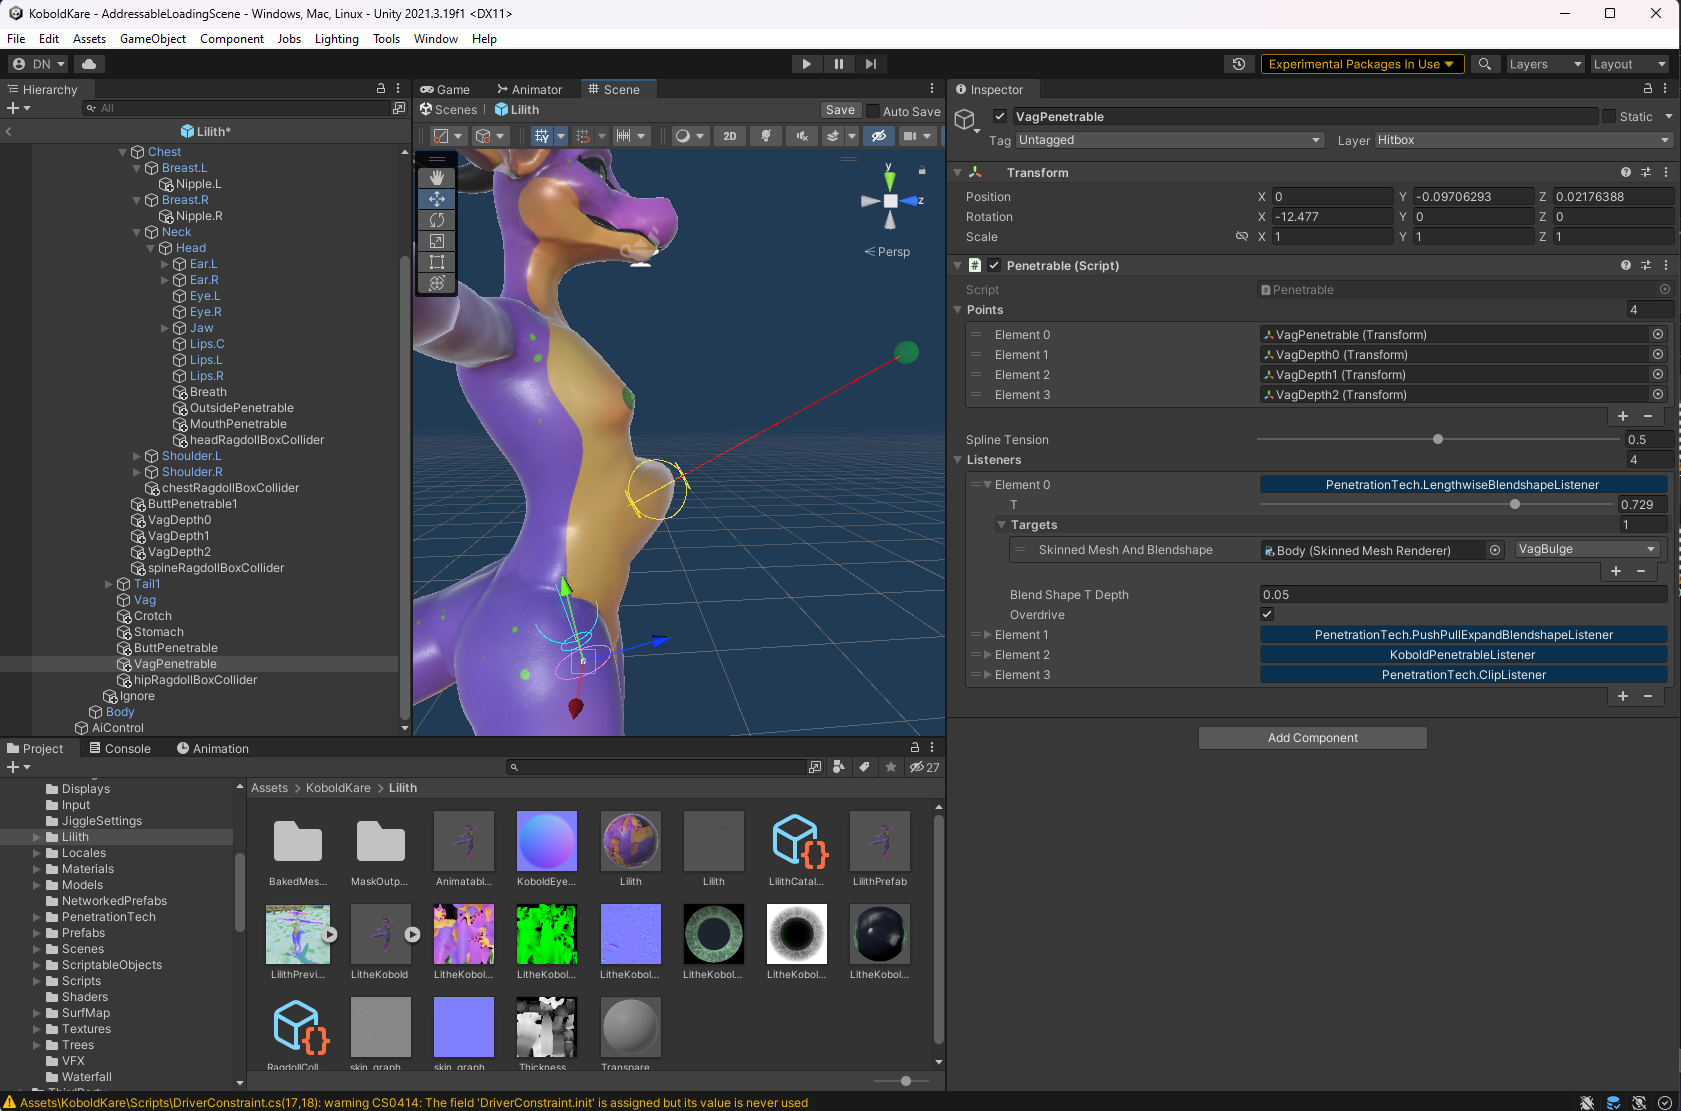
Task: Lock the Inspector panel
Action: click(x=1648, y=89)
